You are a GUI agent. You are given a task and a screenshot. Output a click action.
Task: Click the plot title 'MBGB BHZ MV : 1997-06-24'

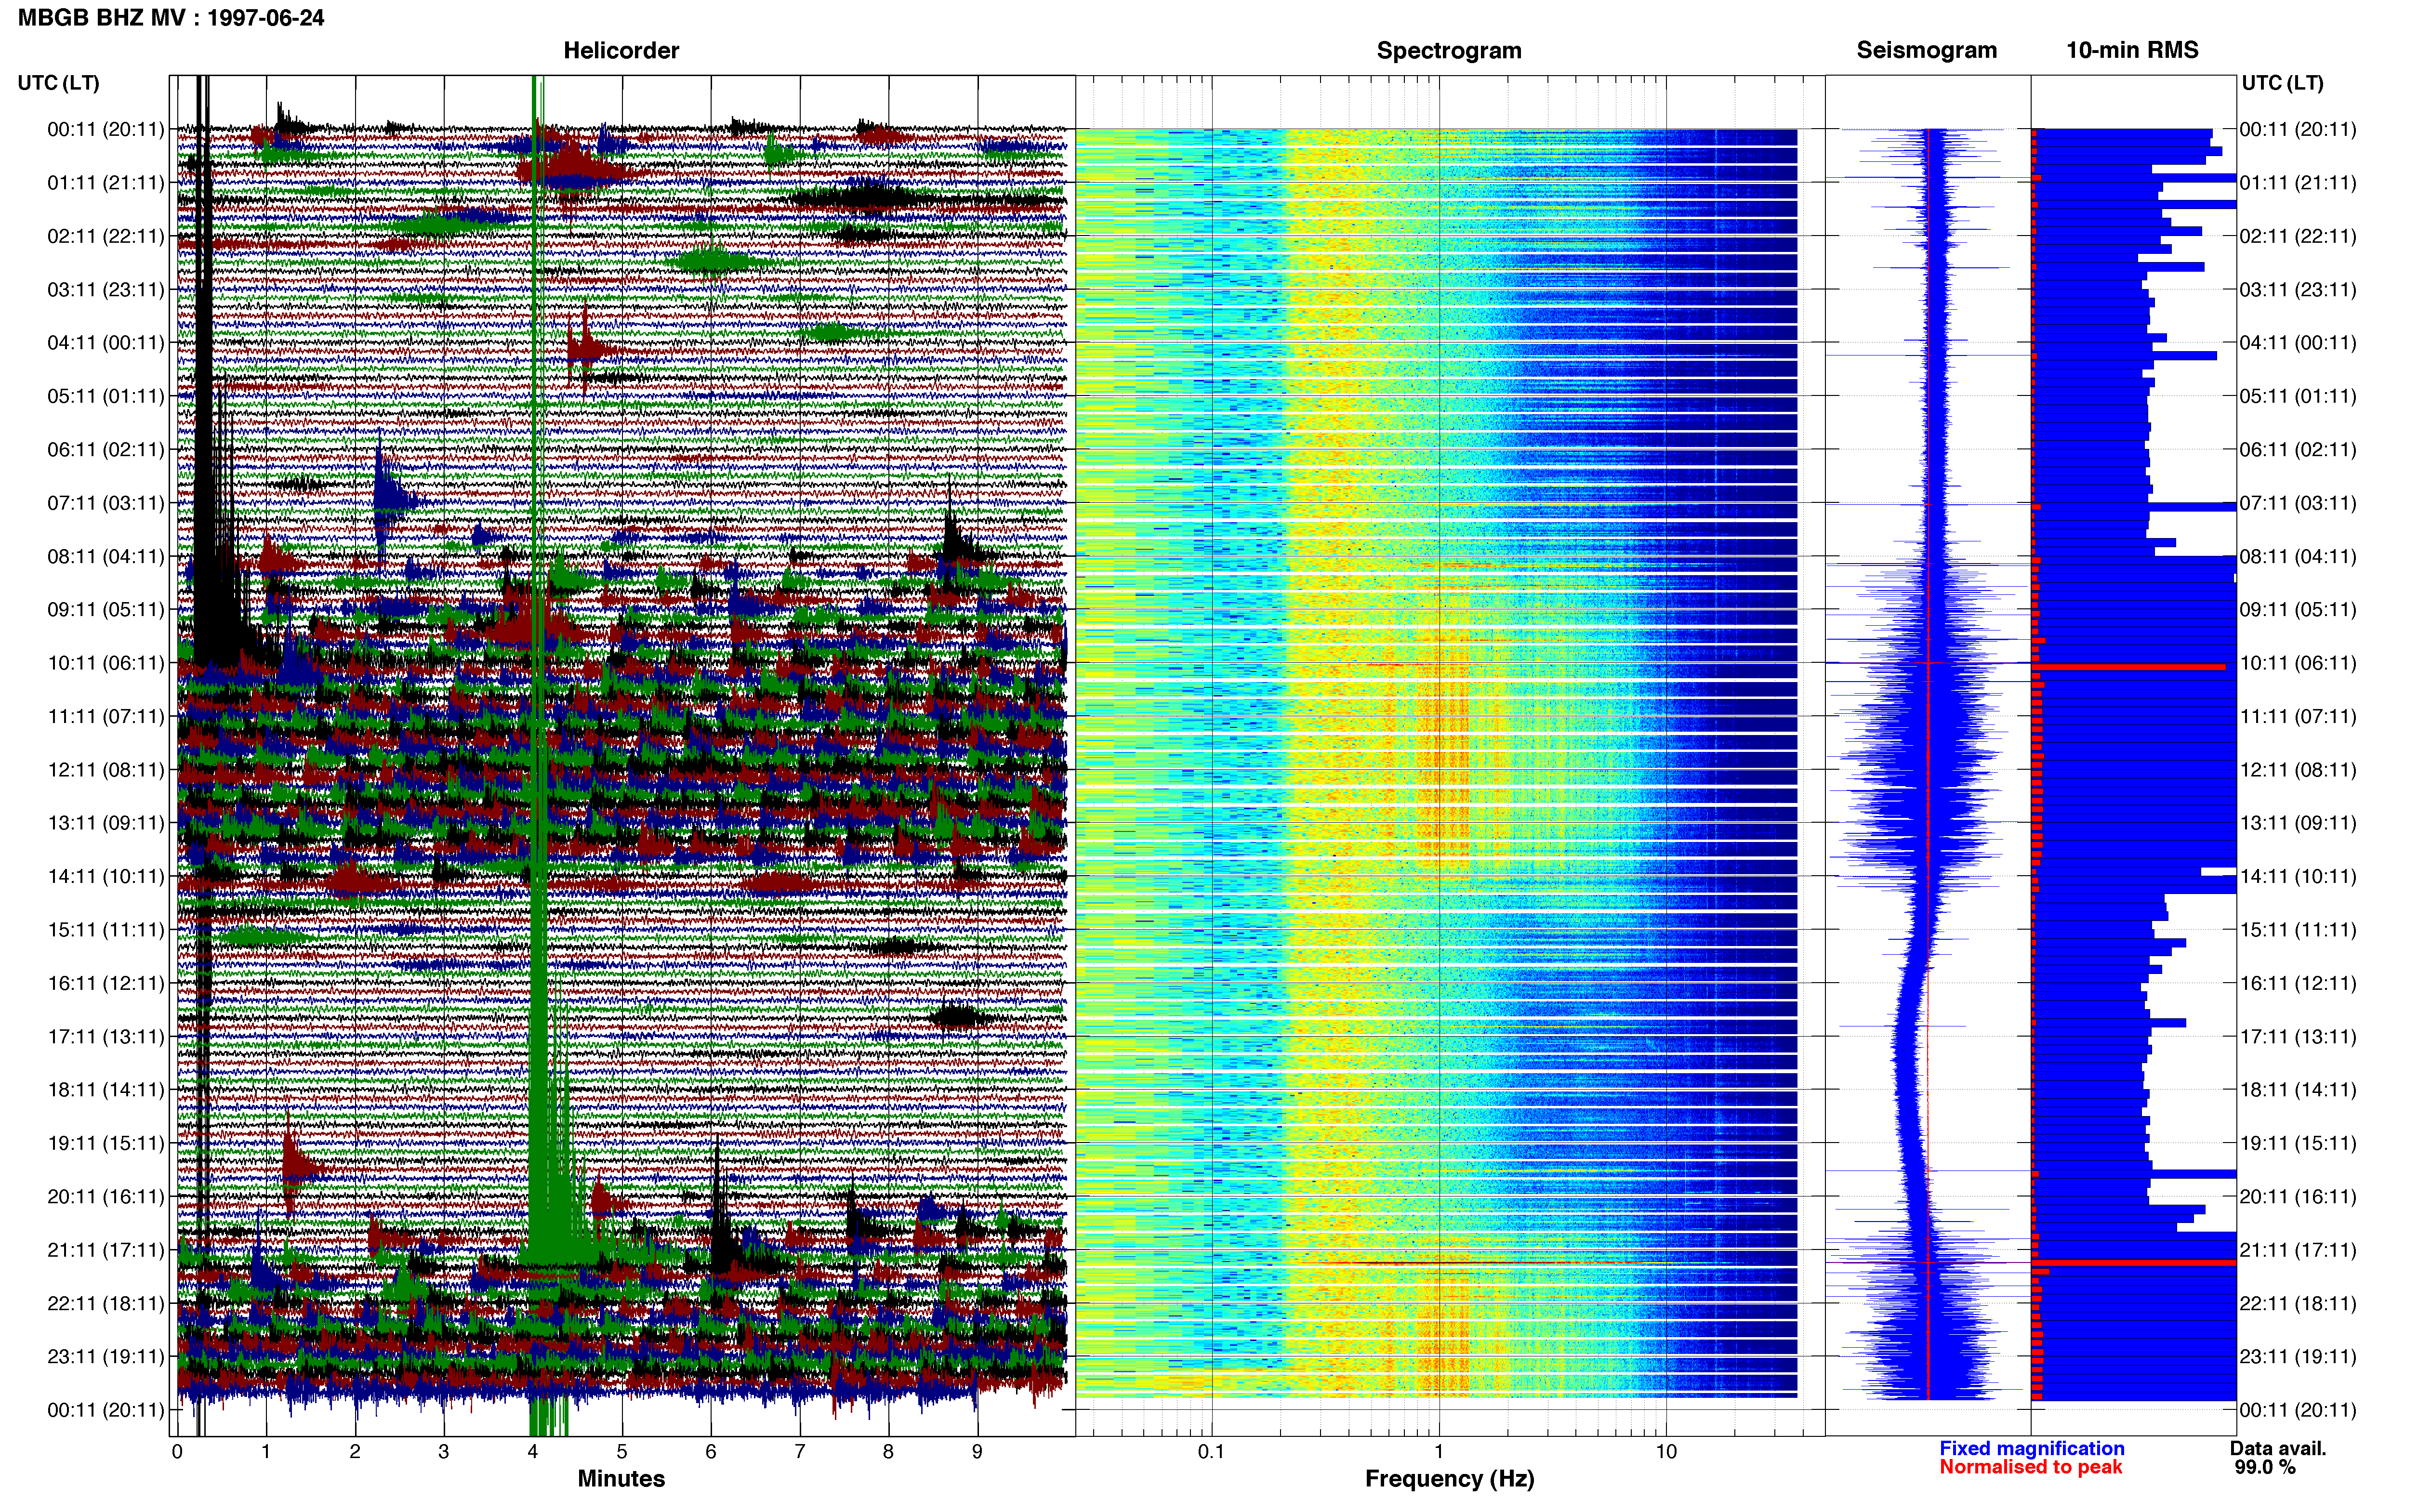tap(171, 18)
